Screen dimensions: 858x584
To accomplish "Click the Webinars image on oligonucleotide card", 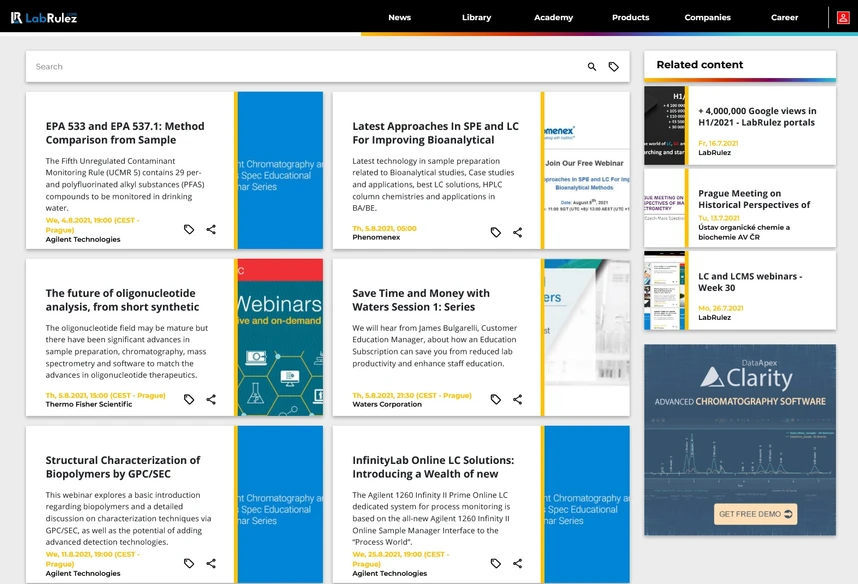I will [x=280, y=337].
